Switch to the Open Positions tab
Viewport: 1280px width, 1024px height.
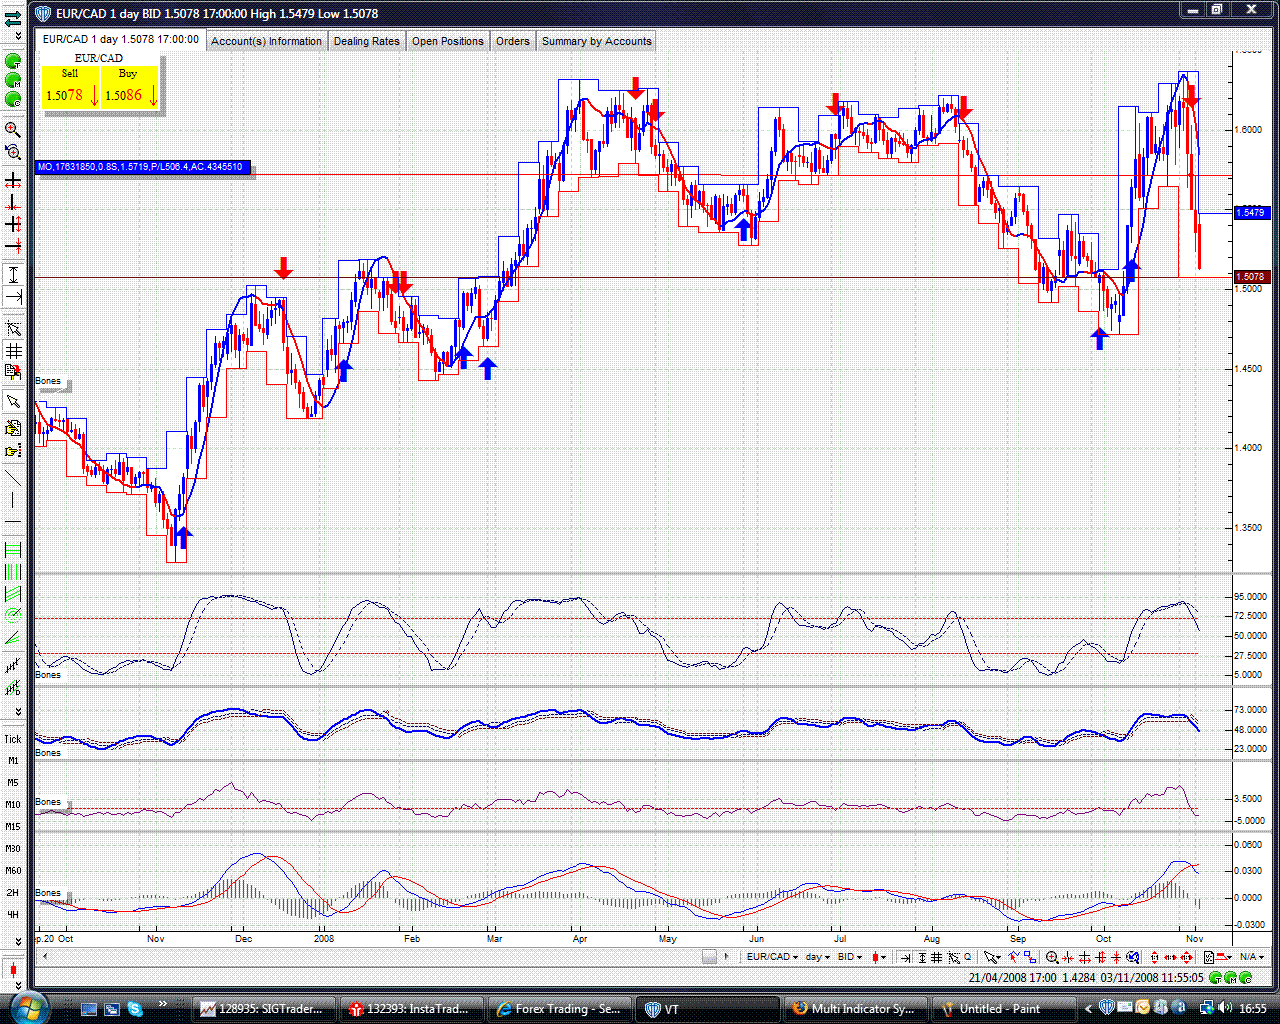click(x=448, y=41)
